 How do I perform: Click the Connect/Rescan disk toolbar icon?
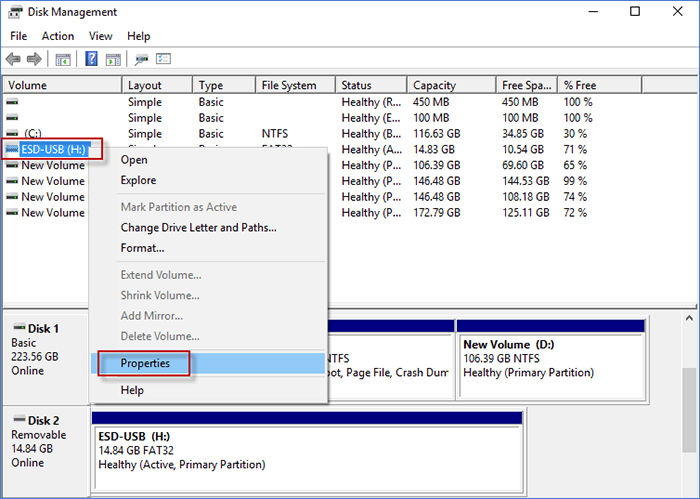[x=142, y=59]
